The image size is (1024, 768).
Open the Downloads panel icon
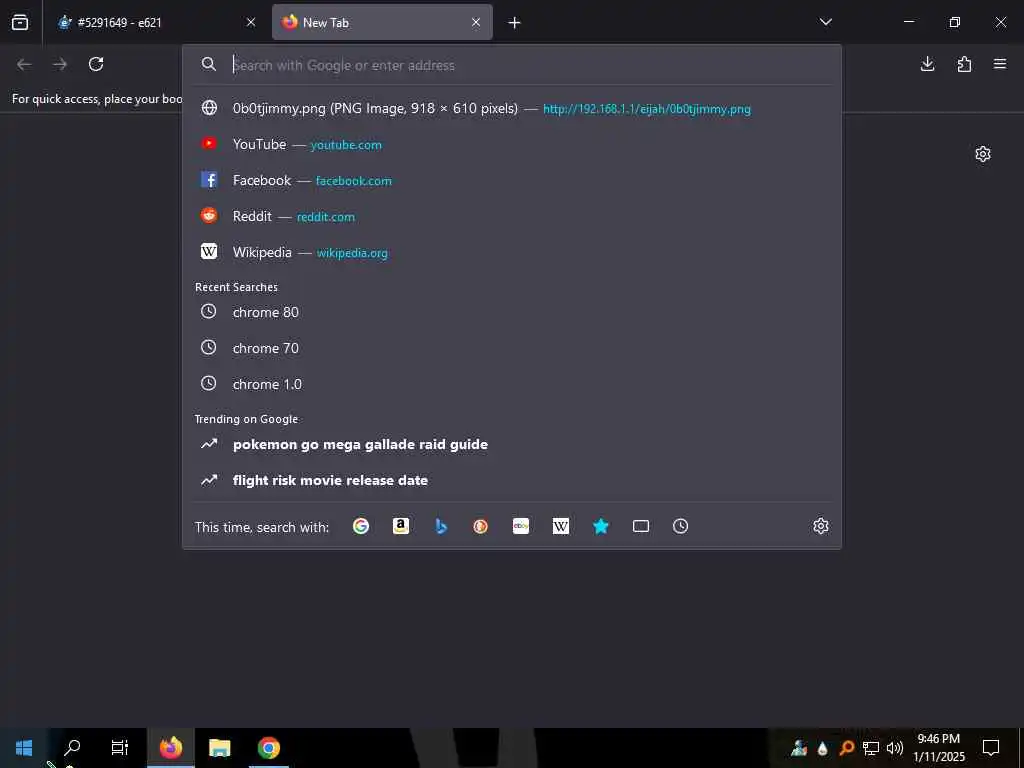927,64
